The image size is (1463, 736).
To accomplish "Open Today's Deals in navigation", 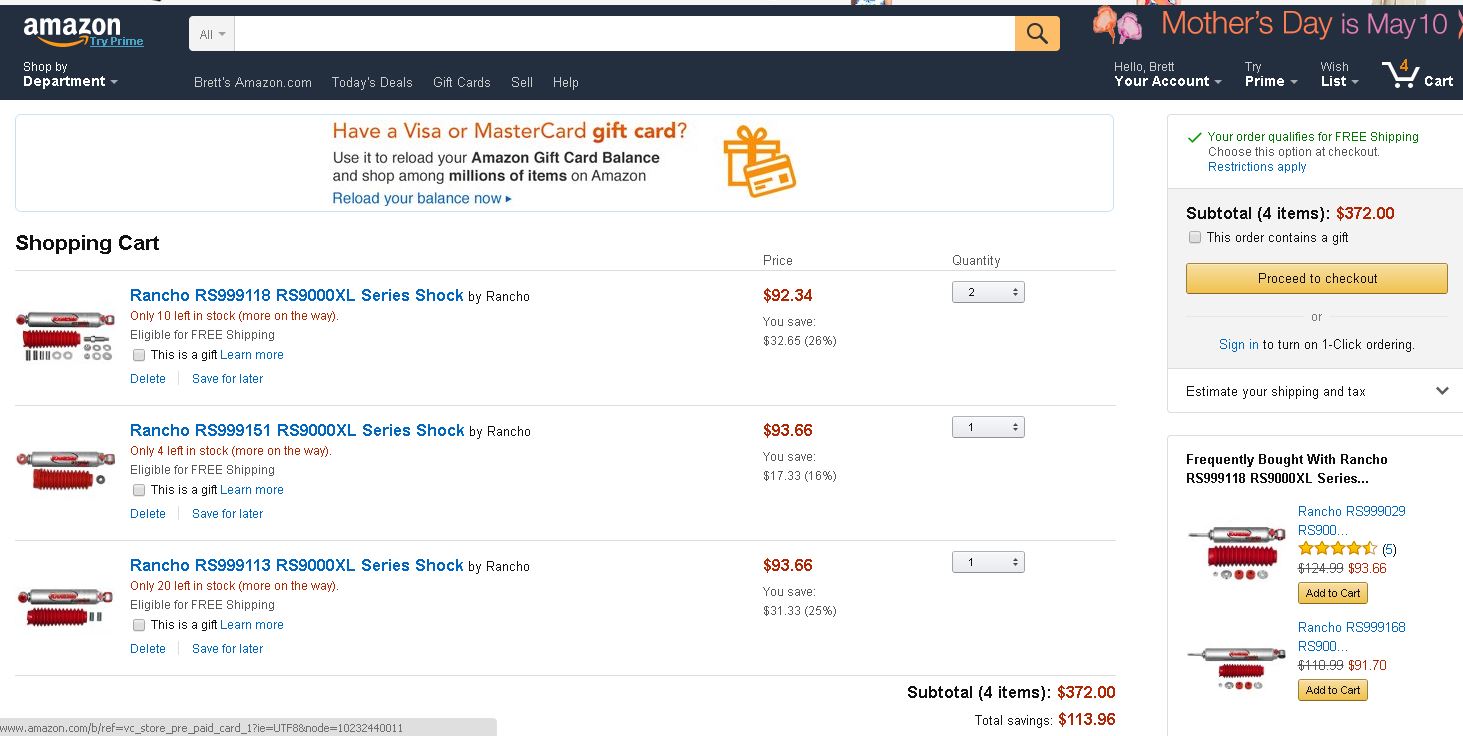I will click(x=372, y=82).
